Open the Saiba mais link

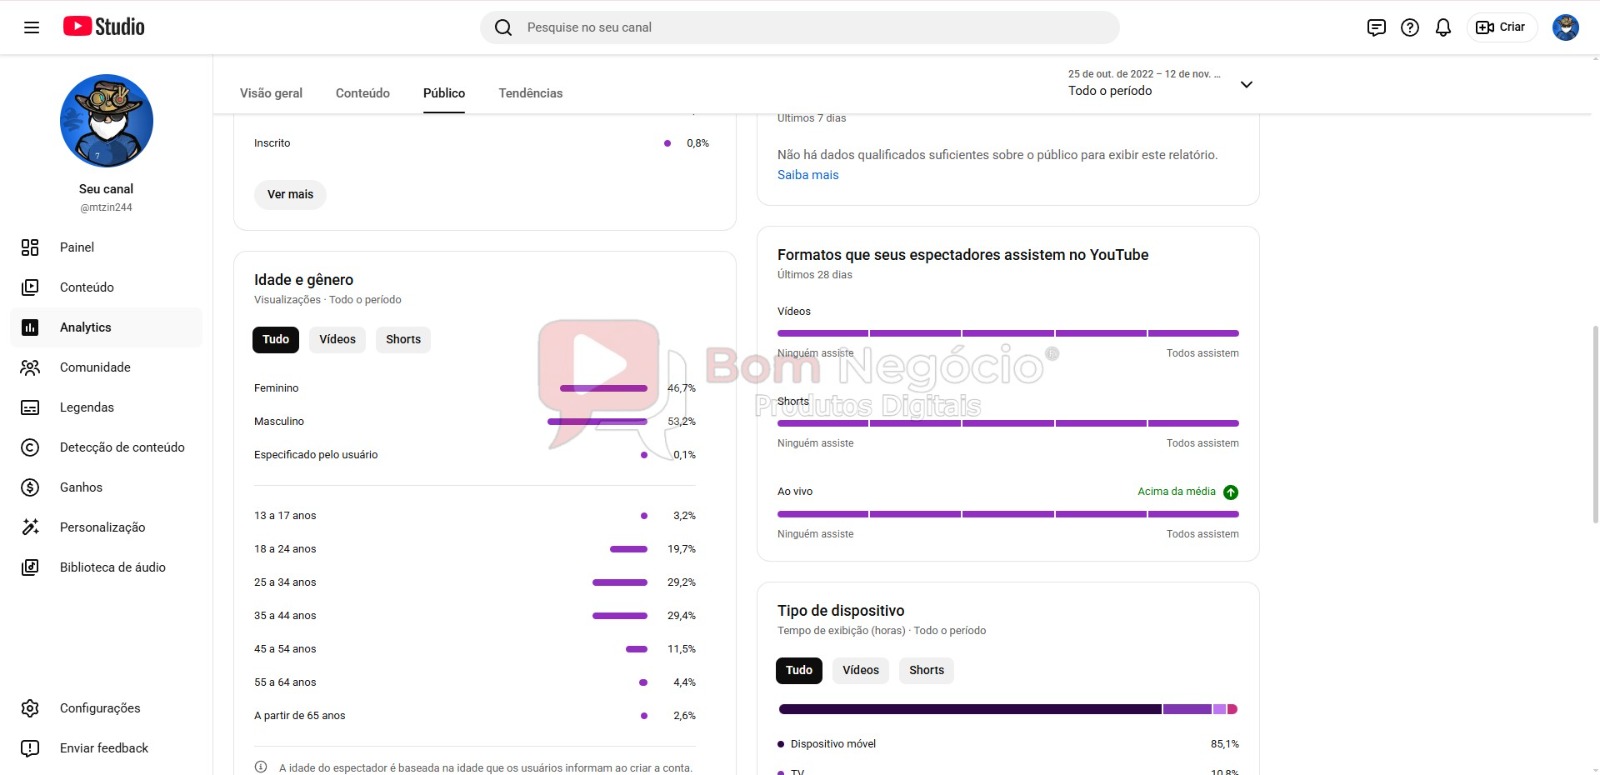pos(808,175)
